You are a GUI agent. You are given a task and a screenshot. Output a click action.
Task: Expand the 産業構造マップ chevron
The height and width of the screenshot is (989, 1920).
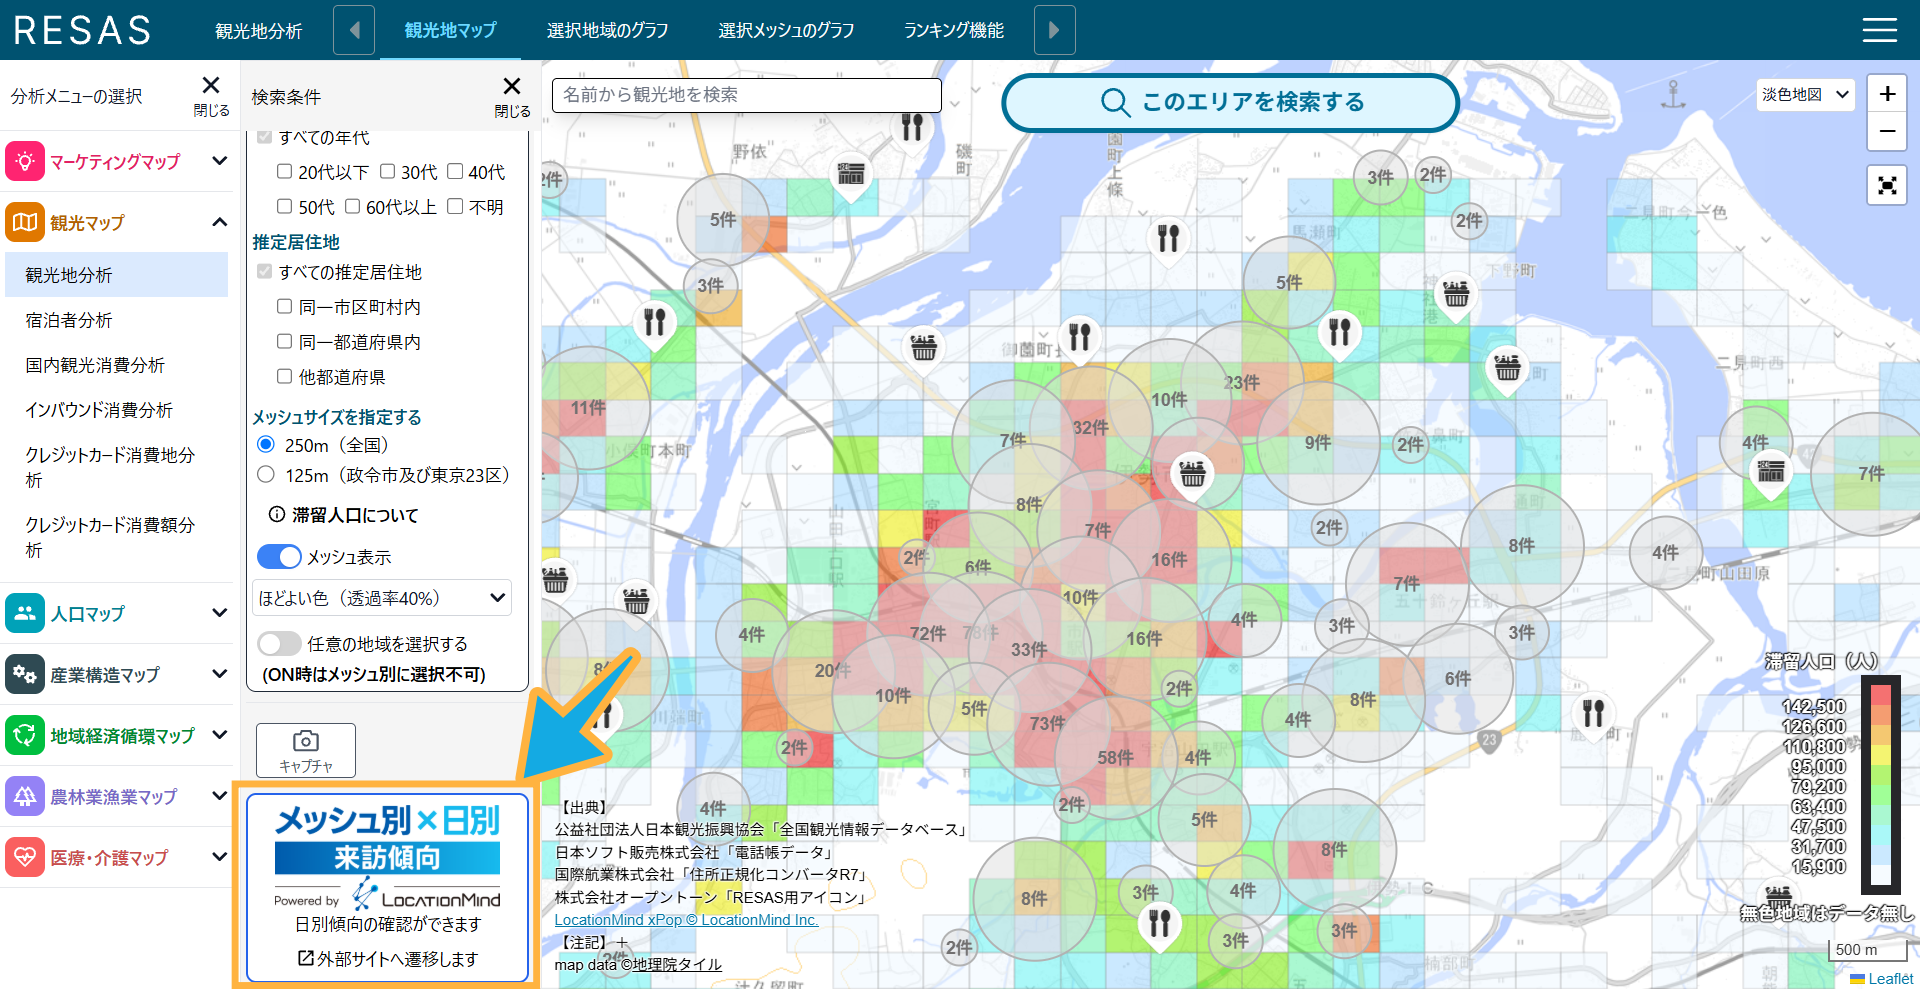coord(219,673)
